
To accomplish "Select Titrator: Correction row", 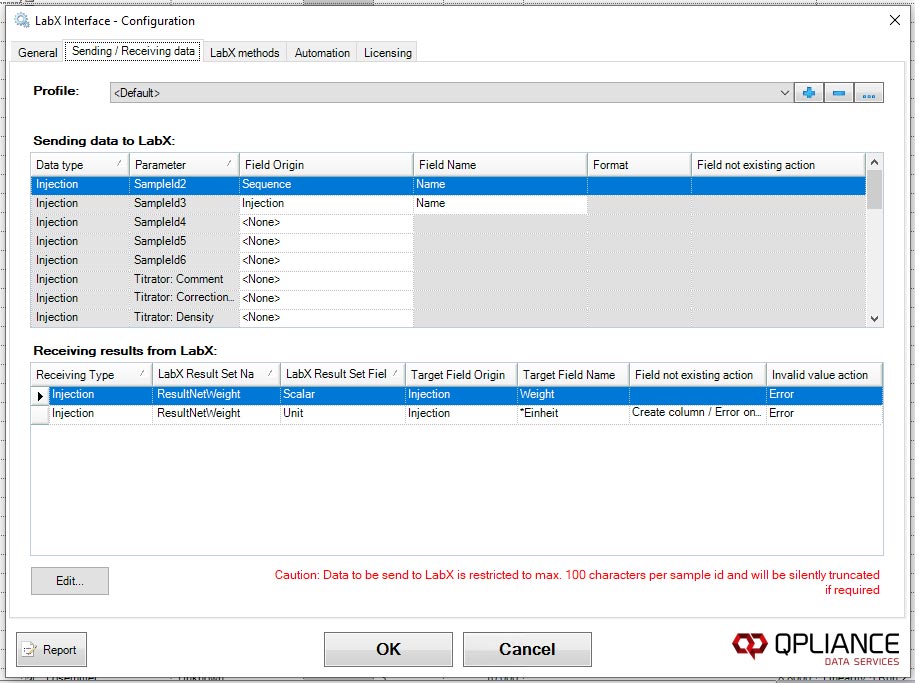I will click(448, 298).
